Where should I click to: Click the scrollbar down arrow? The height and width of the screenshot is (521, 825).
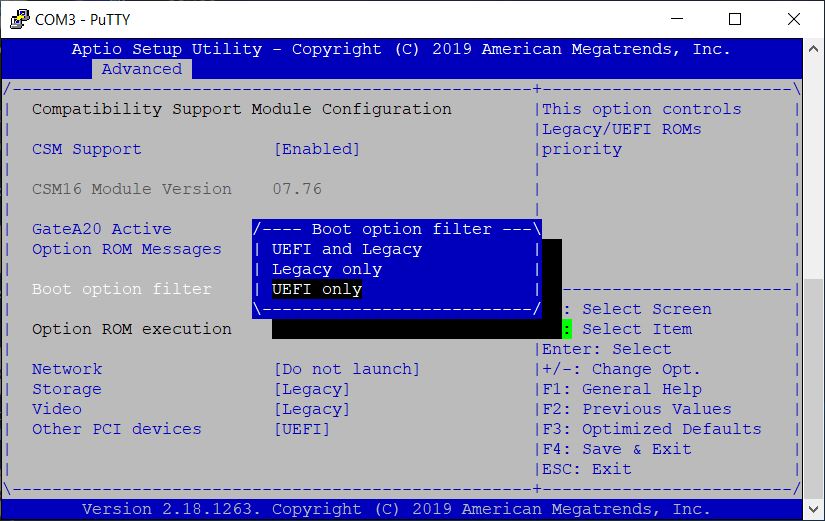pos(813,509)
